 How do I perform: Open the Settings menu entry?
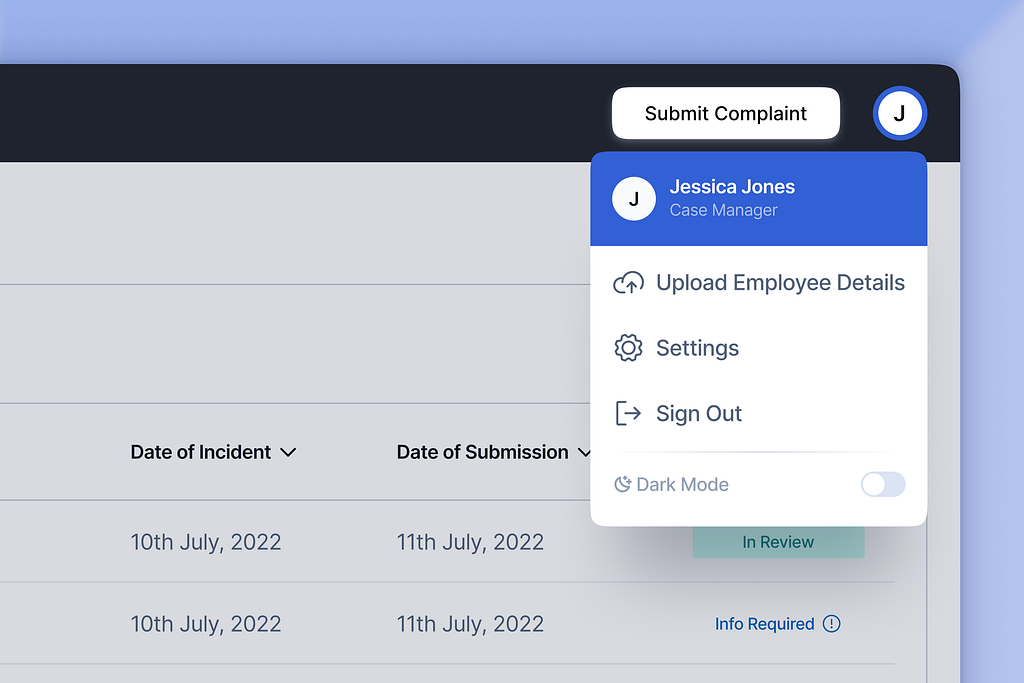[x=759, y=348]
